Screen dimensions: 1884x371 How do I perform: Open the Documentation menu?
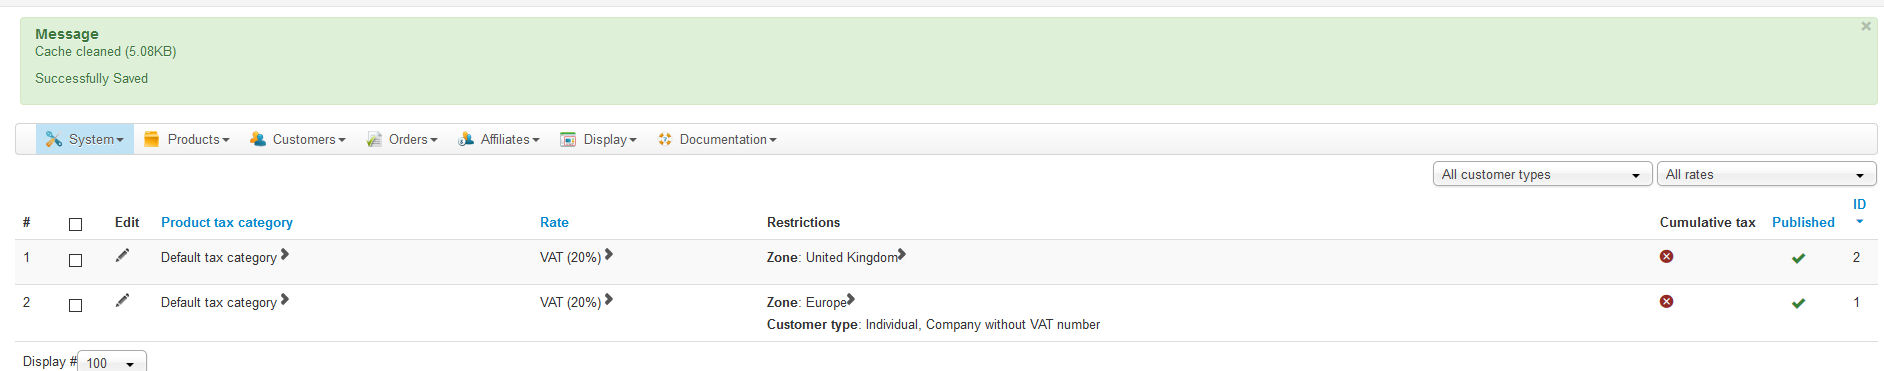pyautogui.click(x=717, y=139)
